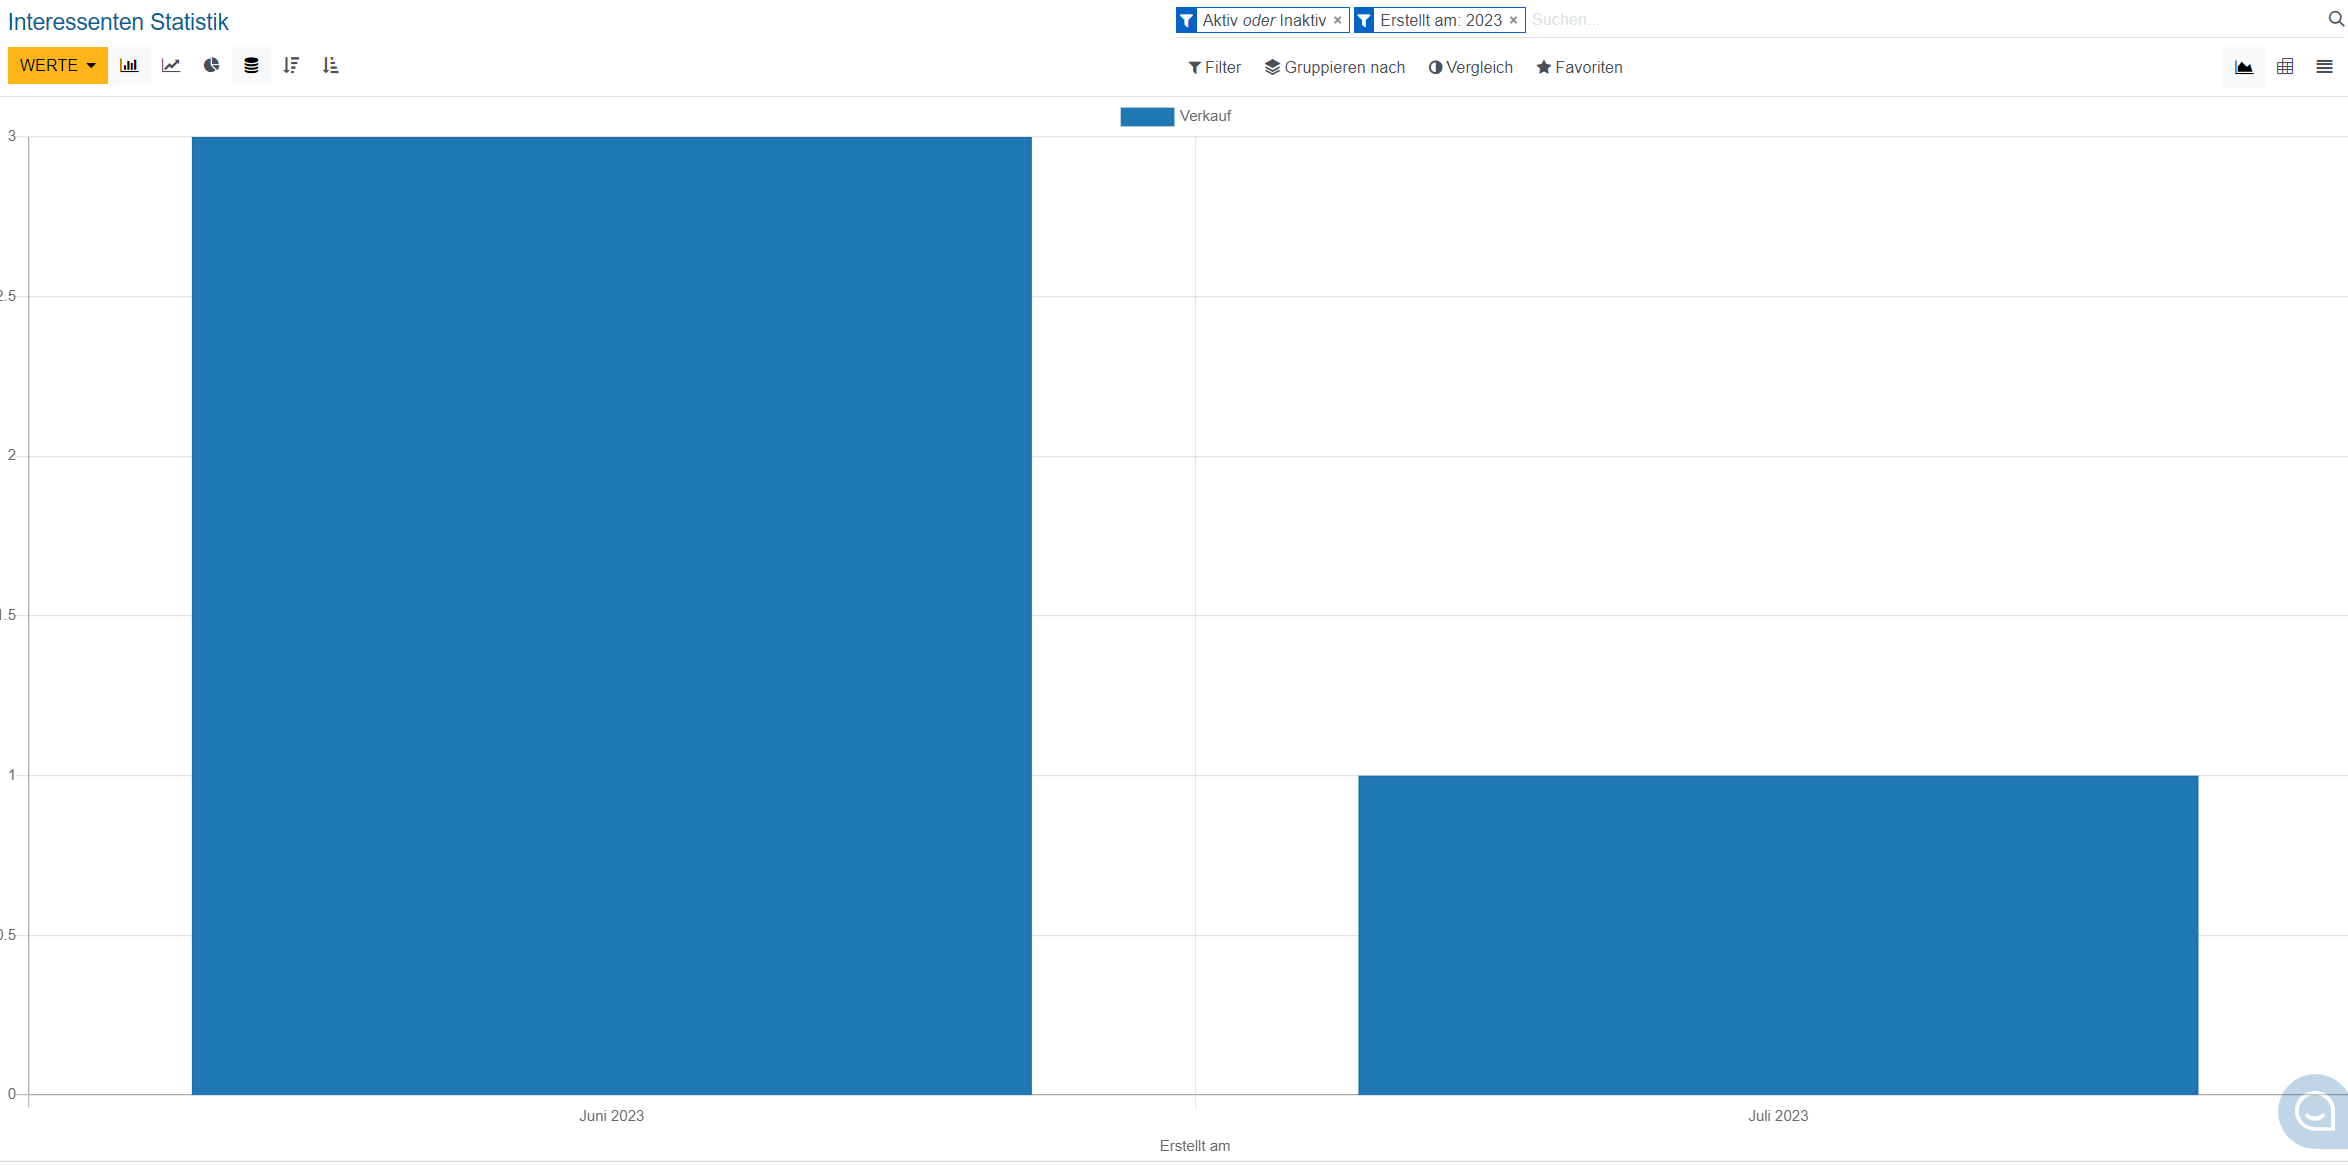This screenshot has height=1167, width=2348.
Task: Toggle stacked chart mode
Action: pos(251,66)
